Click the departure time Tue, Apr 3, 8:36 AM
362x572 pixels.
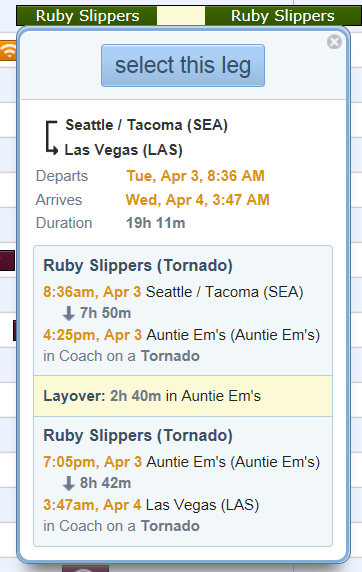[195, 176]
